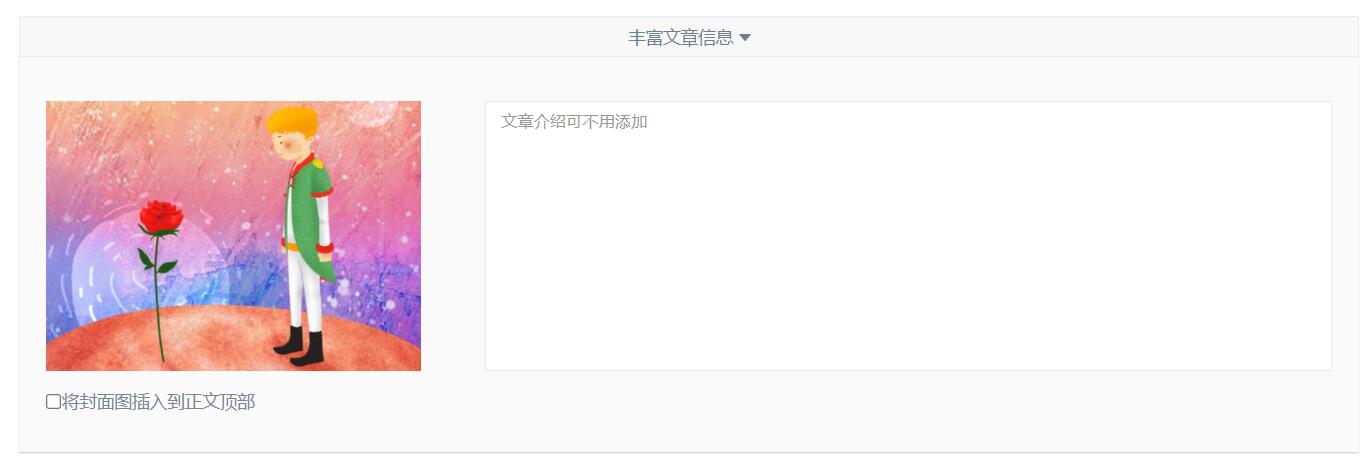1372x466 pixels.
Task: Click the red rose in the cover image
Action: (x=161, y=217)
